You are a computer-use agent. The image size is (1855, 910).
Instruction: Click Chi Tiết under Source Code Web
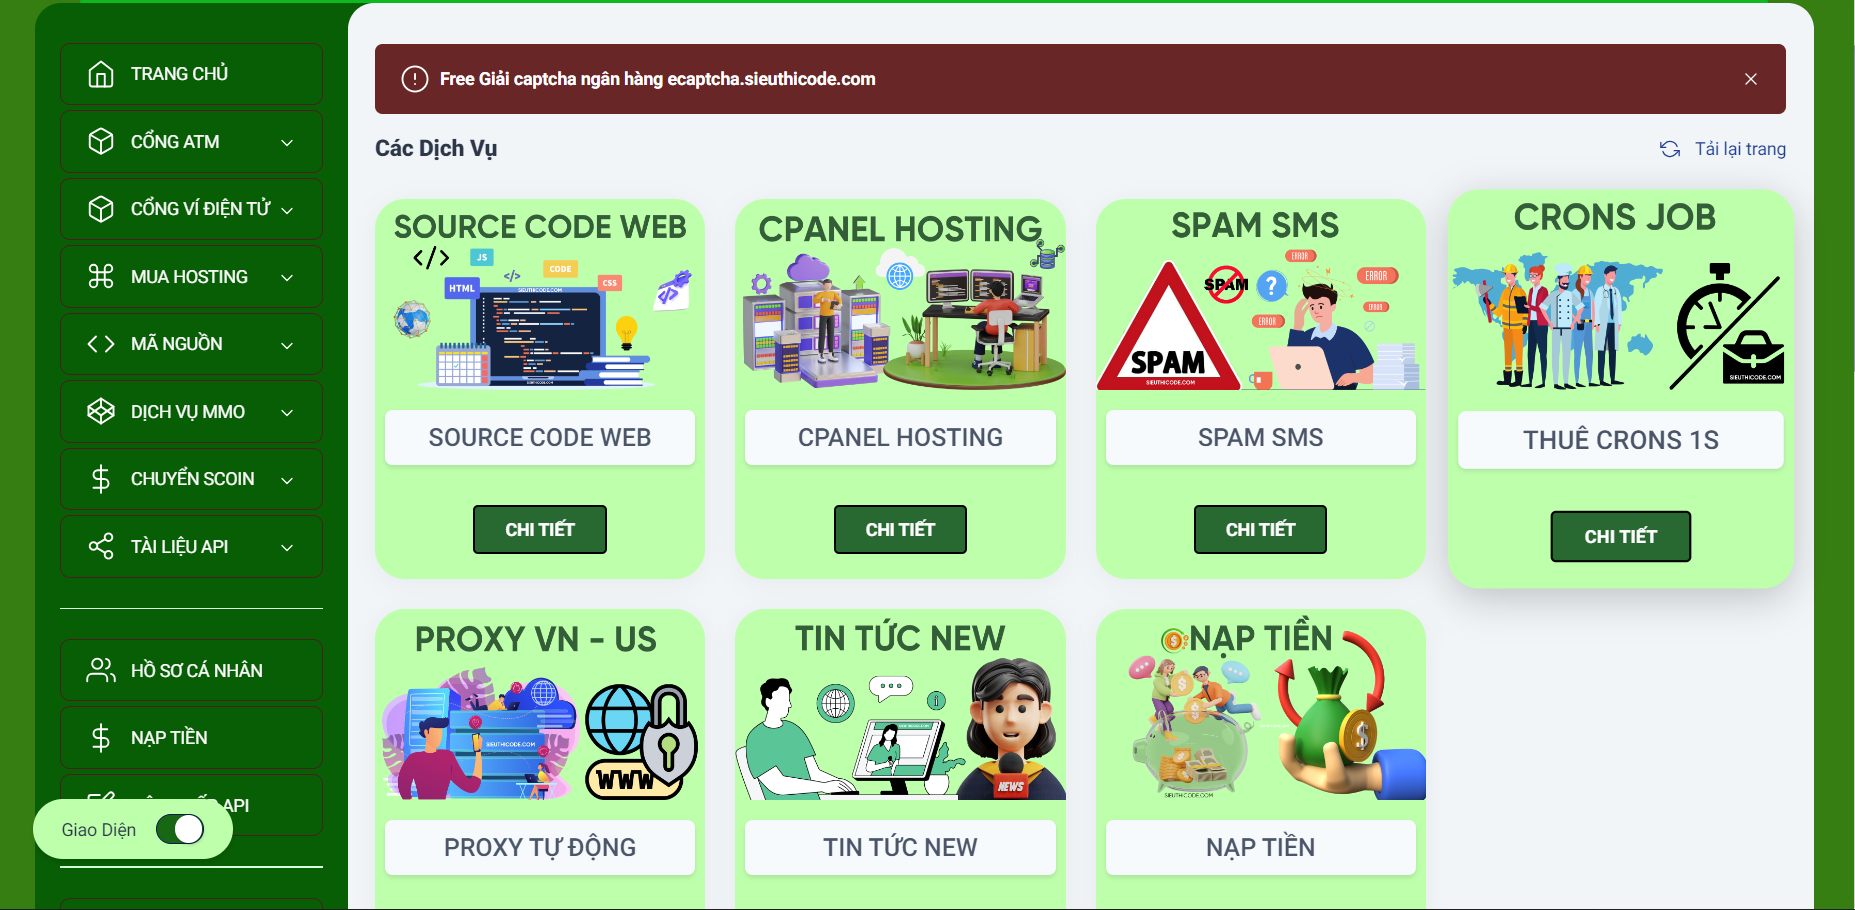(539, 529)
